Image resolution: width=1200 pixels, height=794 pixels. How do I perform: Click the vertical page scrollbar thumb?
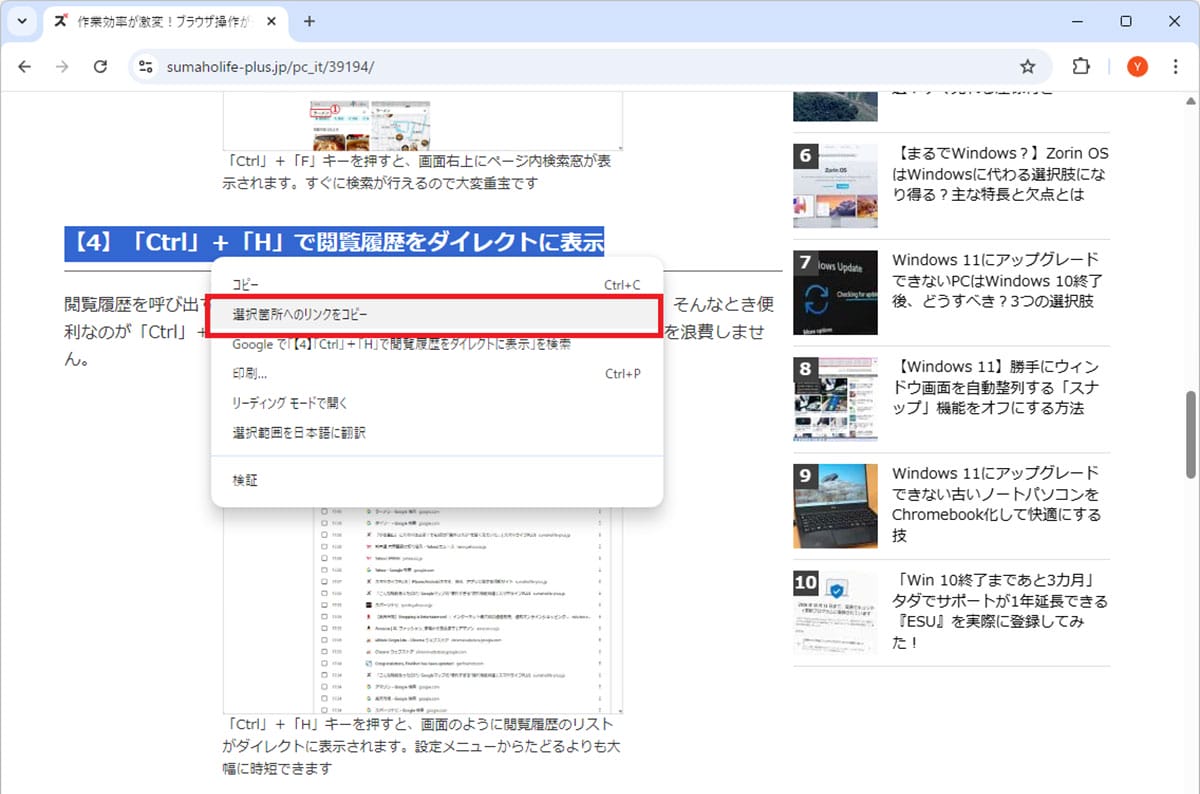tap(1190, 435)
